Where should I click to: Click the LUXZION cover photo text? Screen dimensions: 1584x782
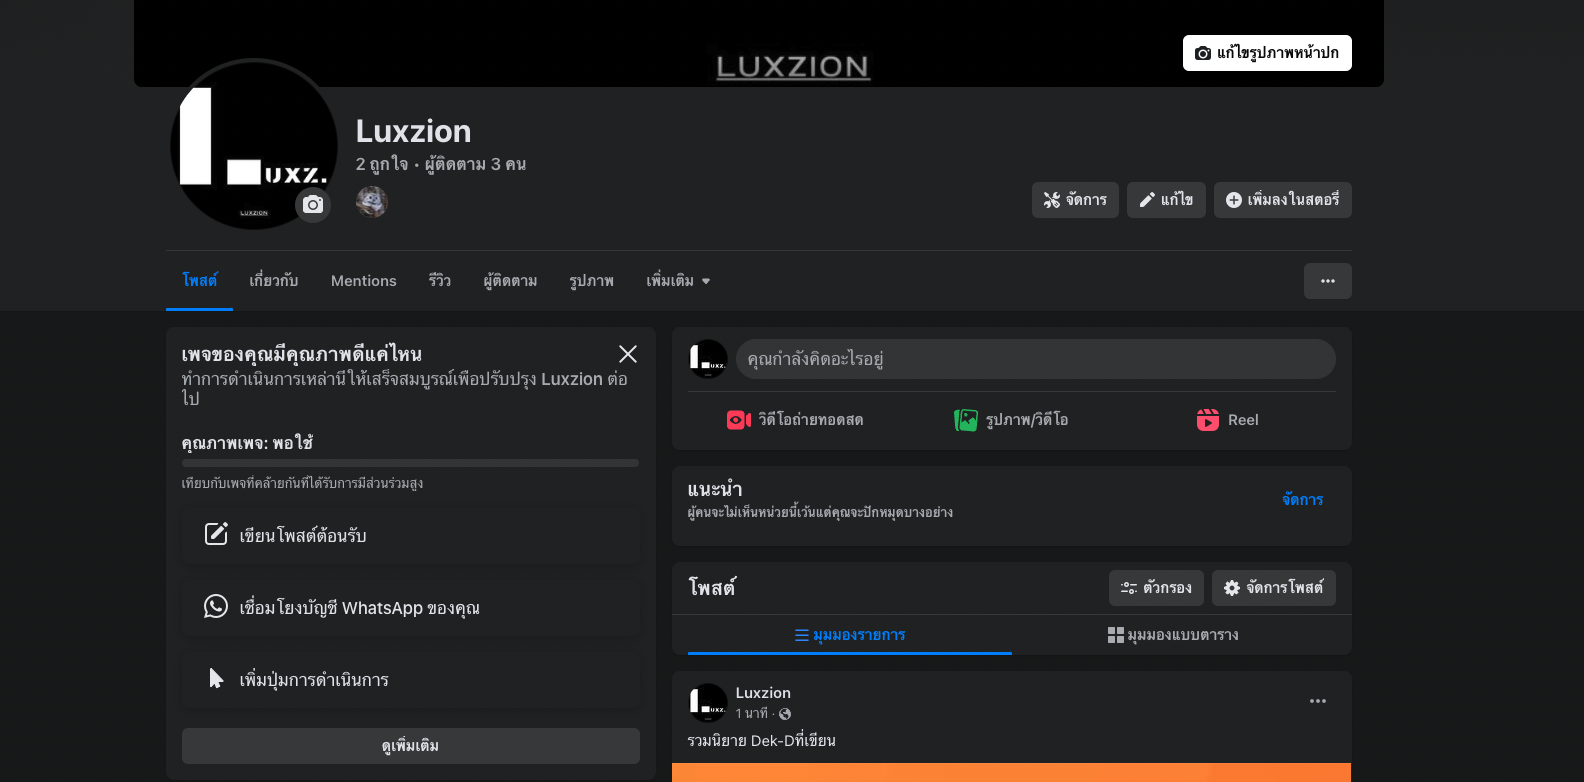793,67
